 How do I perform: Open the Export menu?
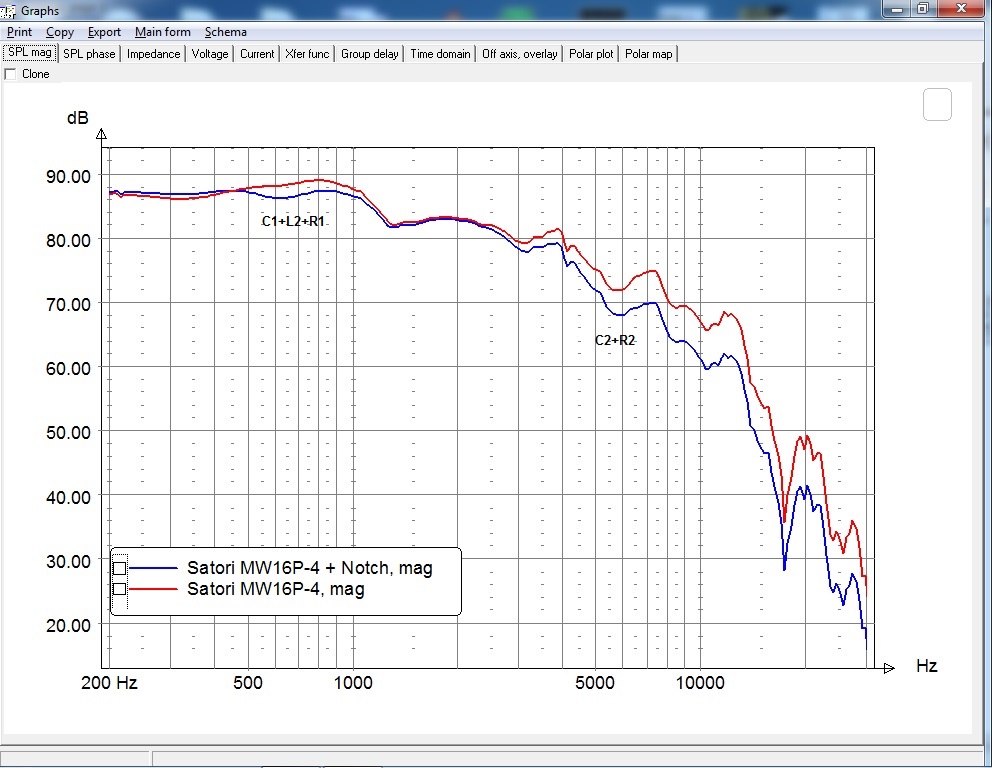point(104,32)
